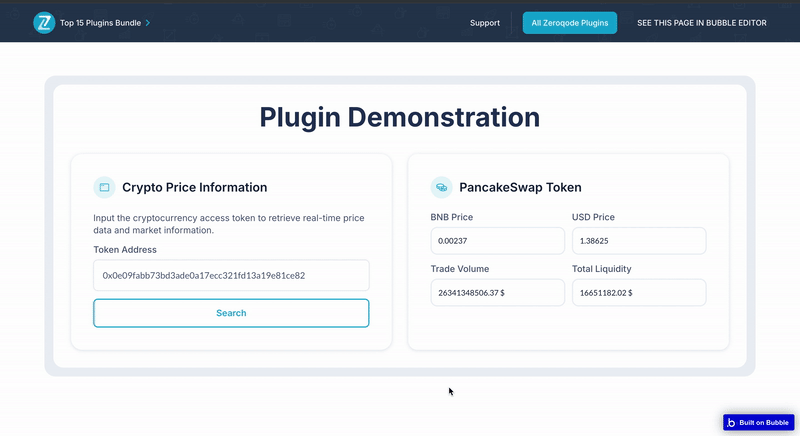Click the Search button
800x436 pixels.
click(x=231, y=313)
